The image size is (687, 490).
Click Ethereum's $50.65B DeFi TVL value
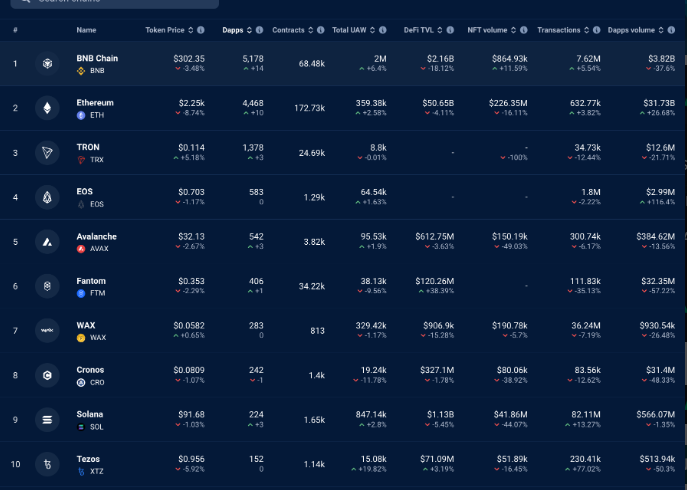point(438,103)
